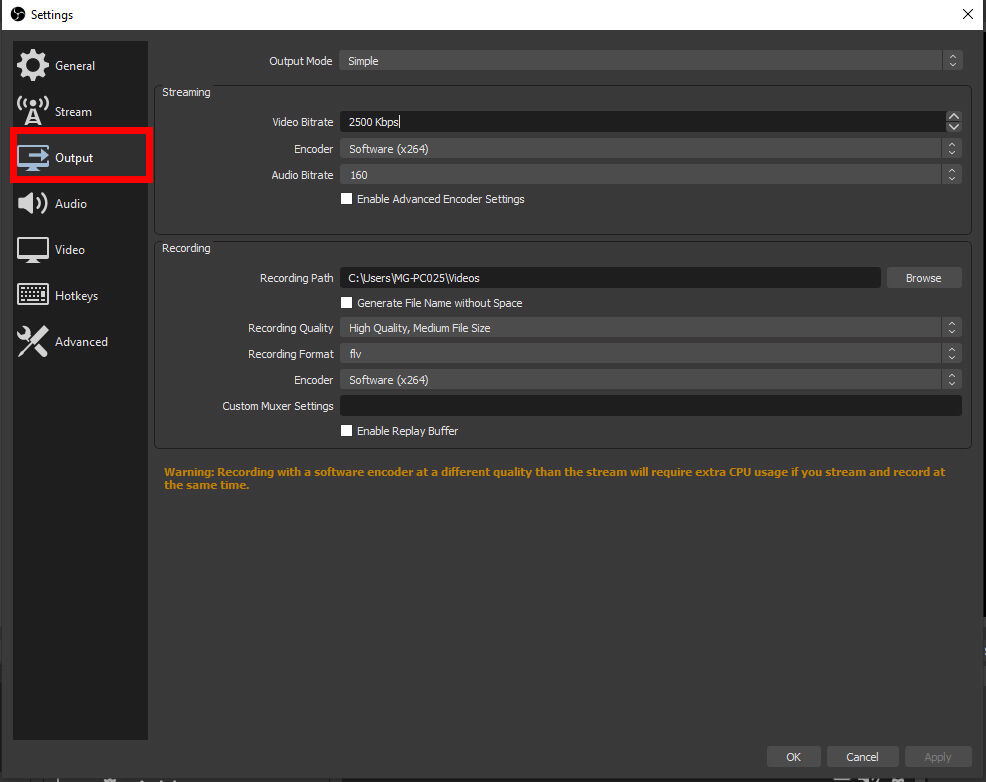Open the Audio Bitrate dropdown
This screenshot has height=782, width=986.
click(x=650, y=175)
